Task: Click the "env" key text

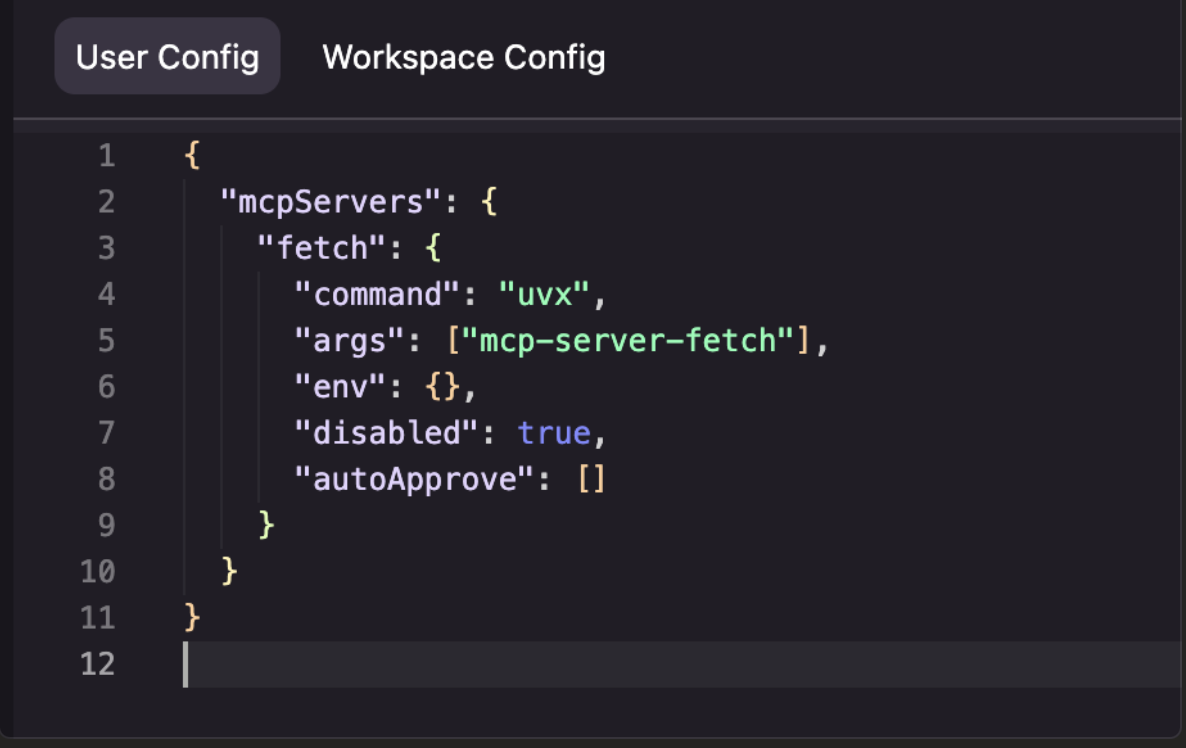Action: click(340, 386)
